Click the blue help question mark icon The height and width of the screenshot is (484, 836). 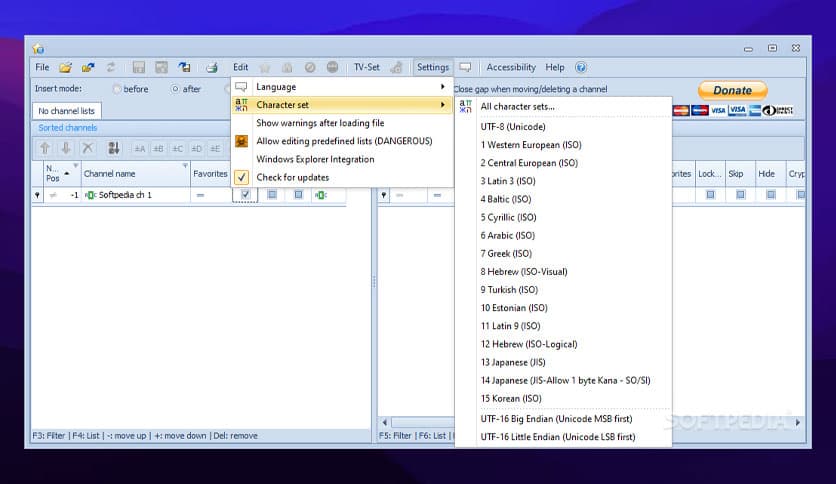tap(580, 68)
